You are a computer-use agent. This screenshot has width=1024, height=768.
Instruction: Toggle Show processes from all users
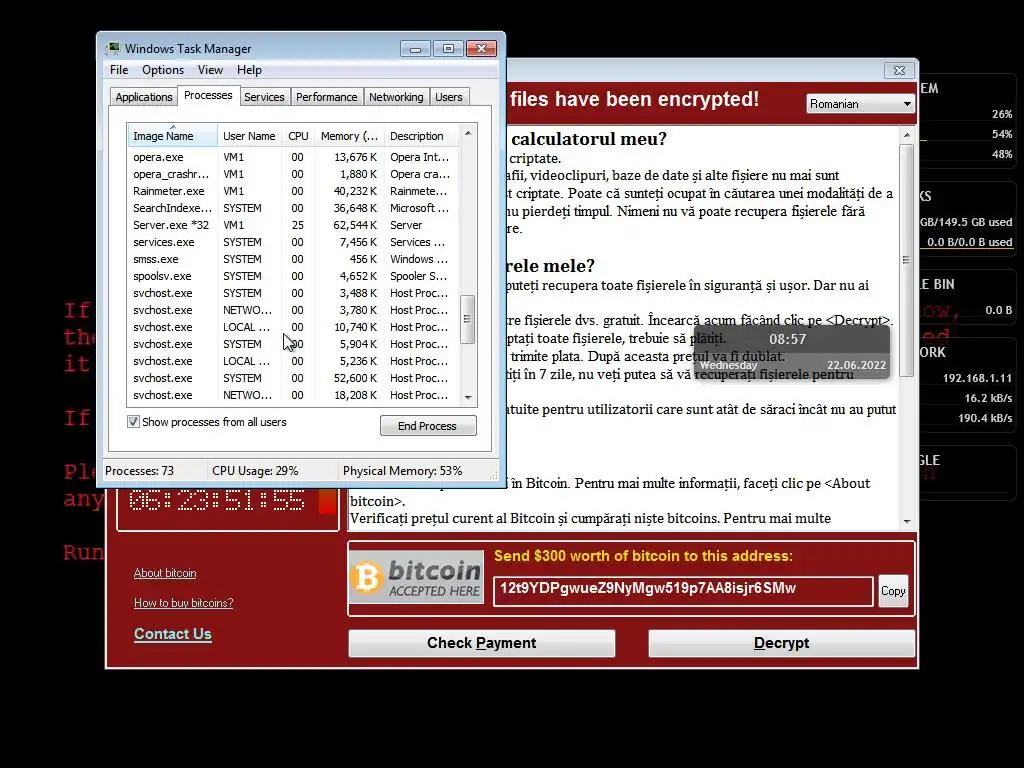133,422
